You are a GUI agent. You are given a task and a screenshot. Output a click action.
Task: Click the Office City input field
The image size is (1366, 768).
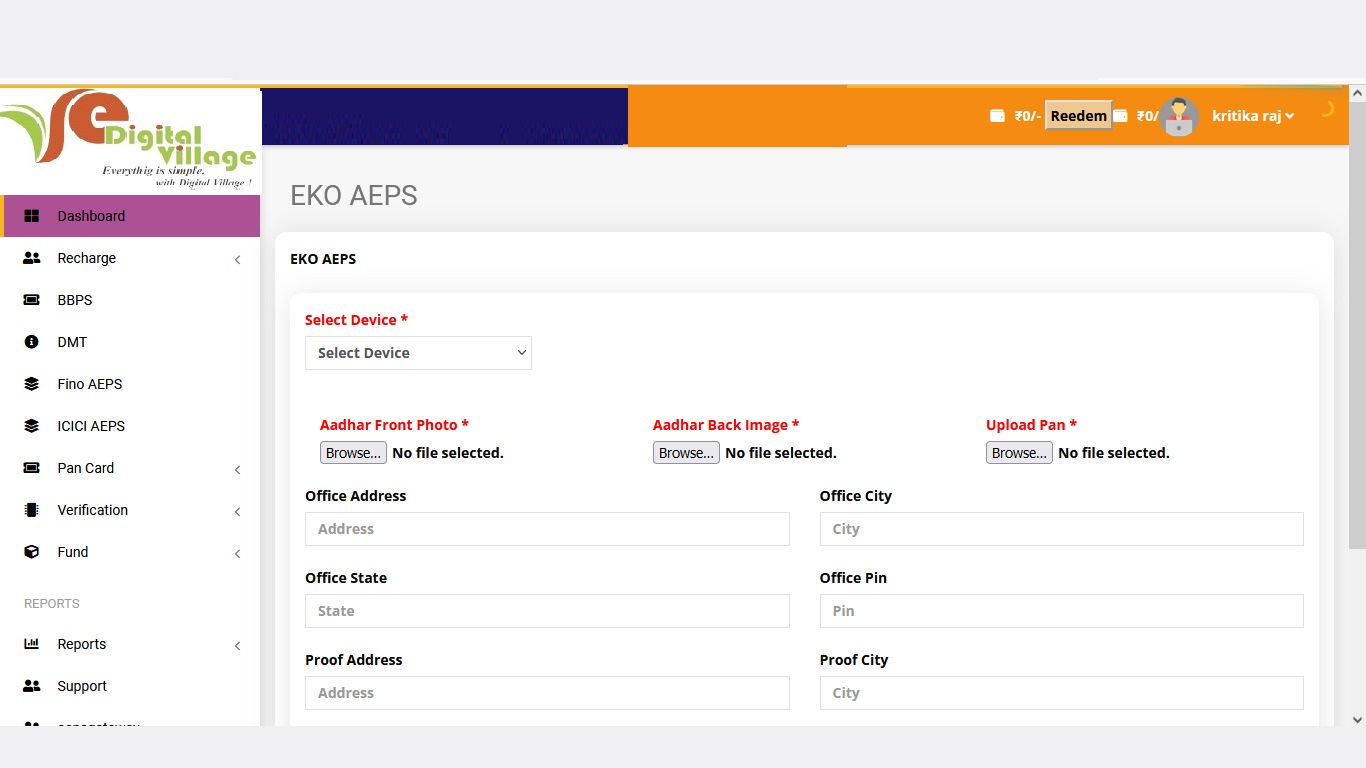(x=1061, y=529)
